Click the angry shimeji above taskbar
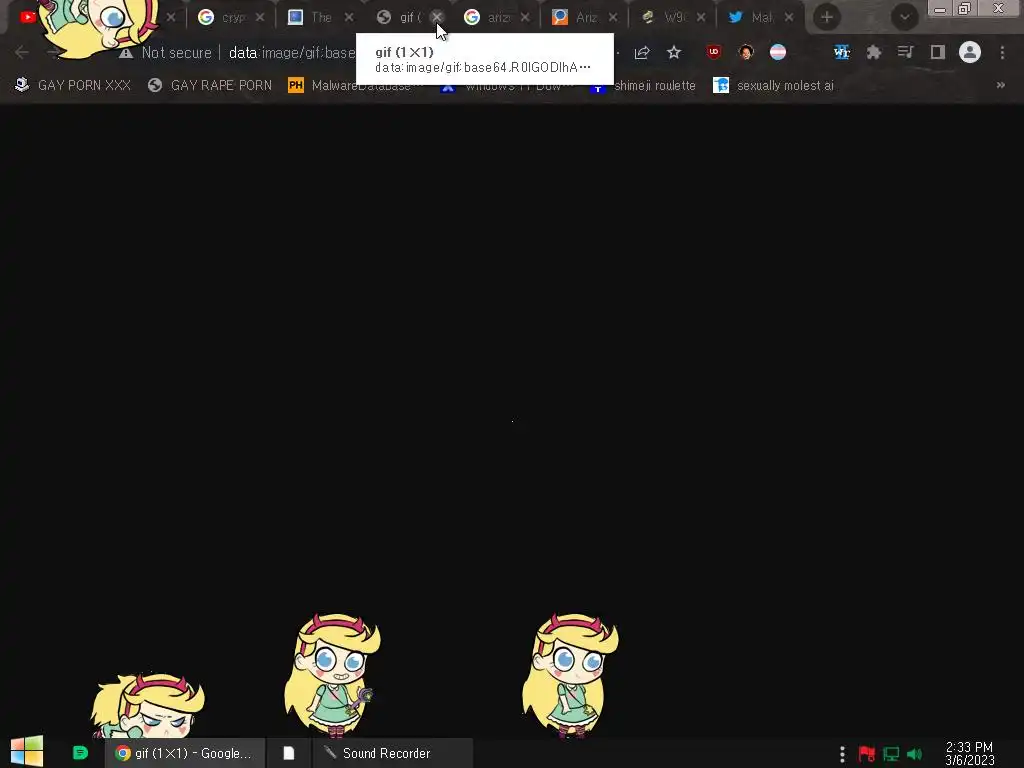Viewport: 1024px width, 768px height. pyautogui.click(x=148, y=706)
